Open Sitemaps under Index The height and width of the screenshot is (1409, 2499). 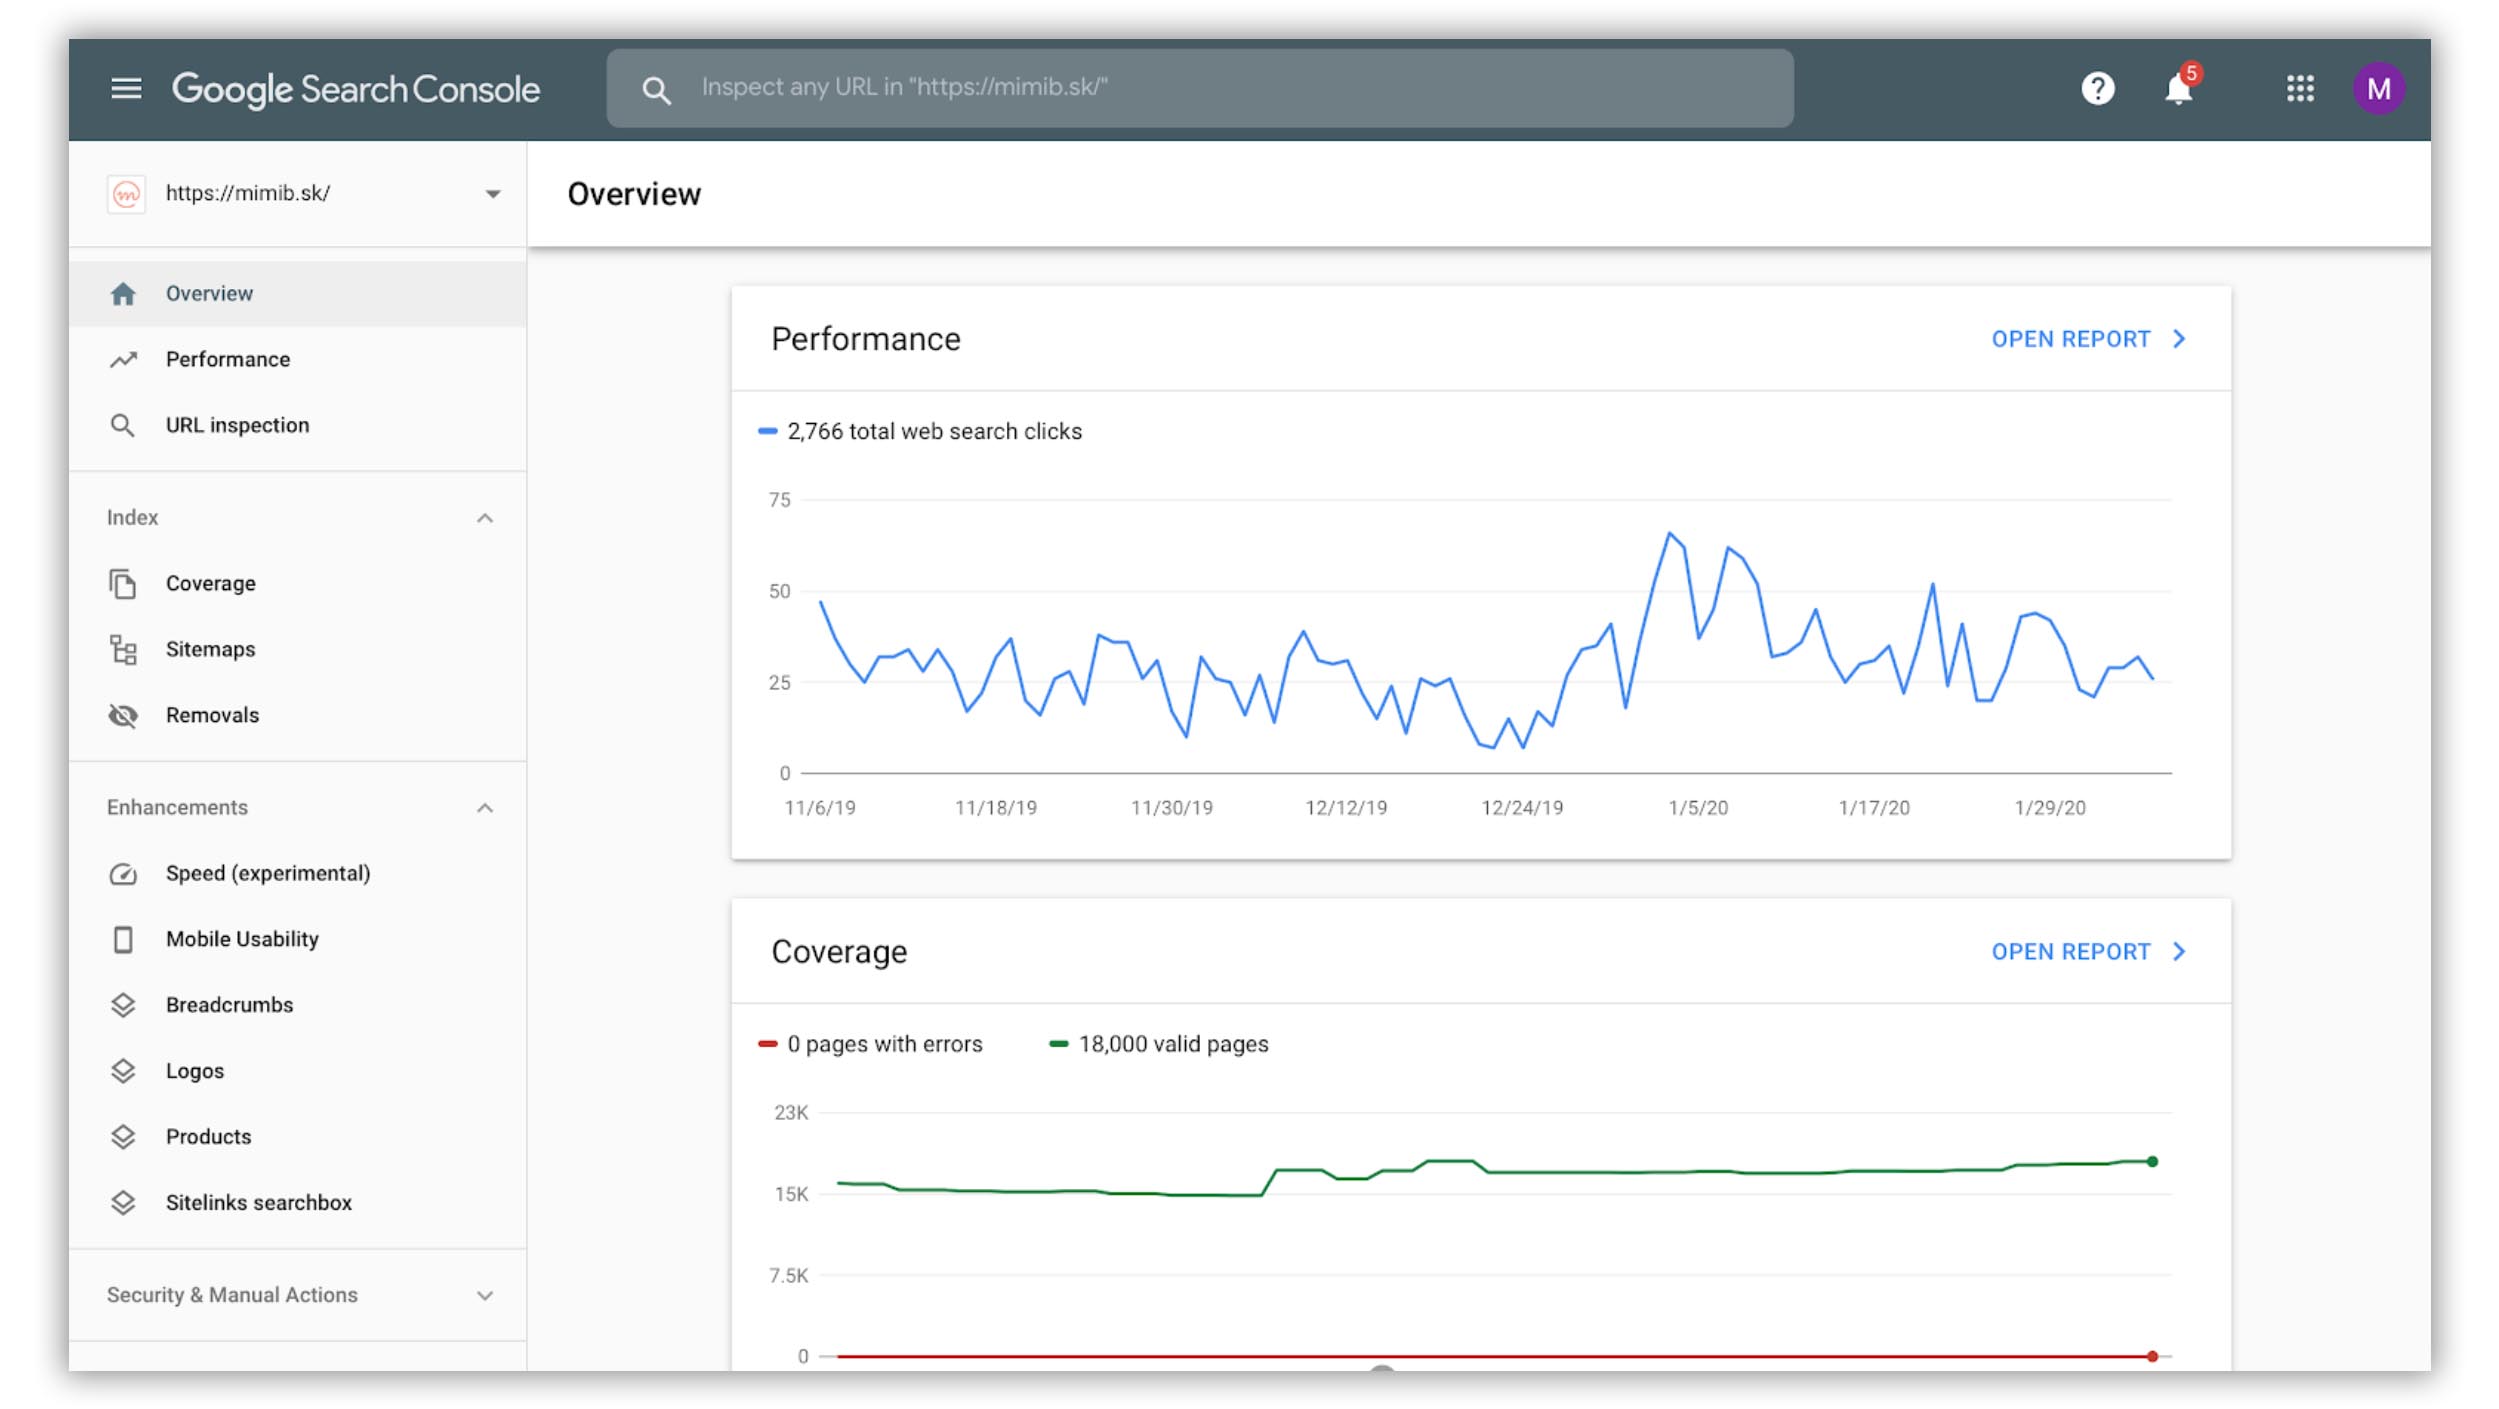coord(297,649)
